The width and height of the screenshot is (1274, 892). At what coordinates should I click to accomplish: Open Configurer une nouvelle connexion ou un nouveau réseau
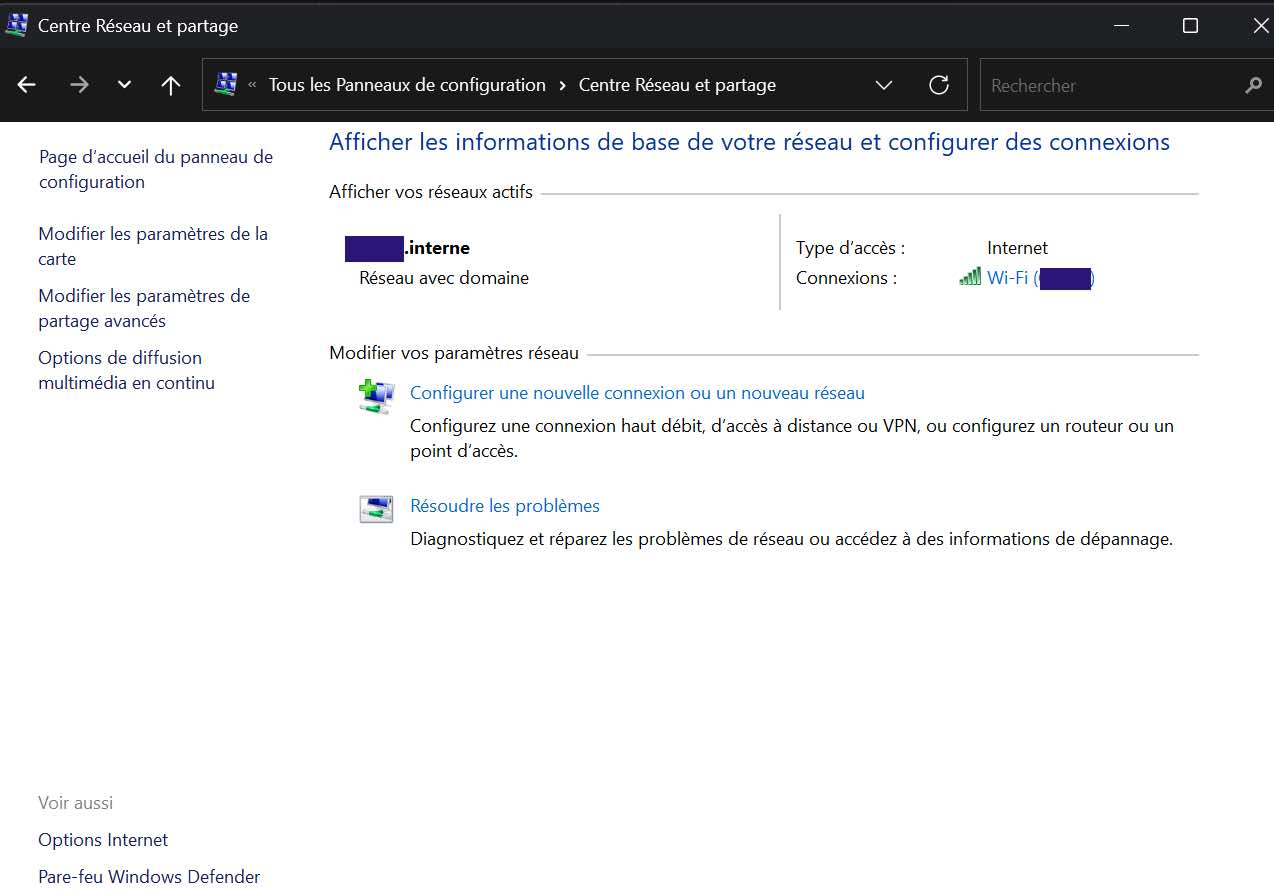click(637, 393)
